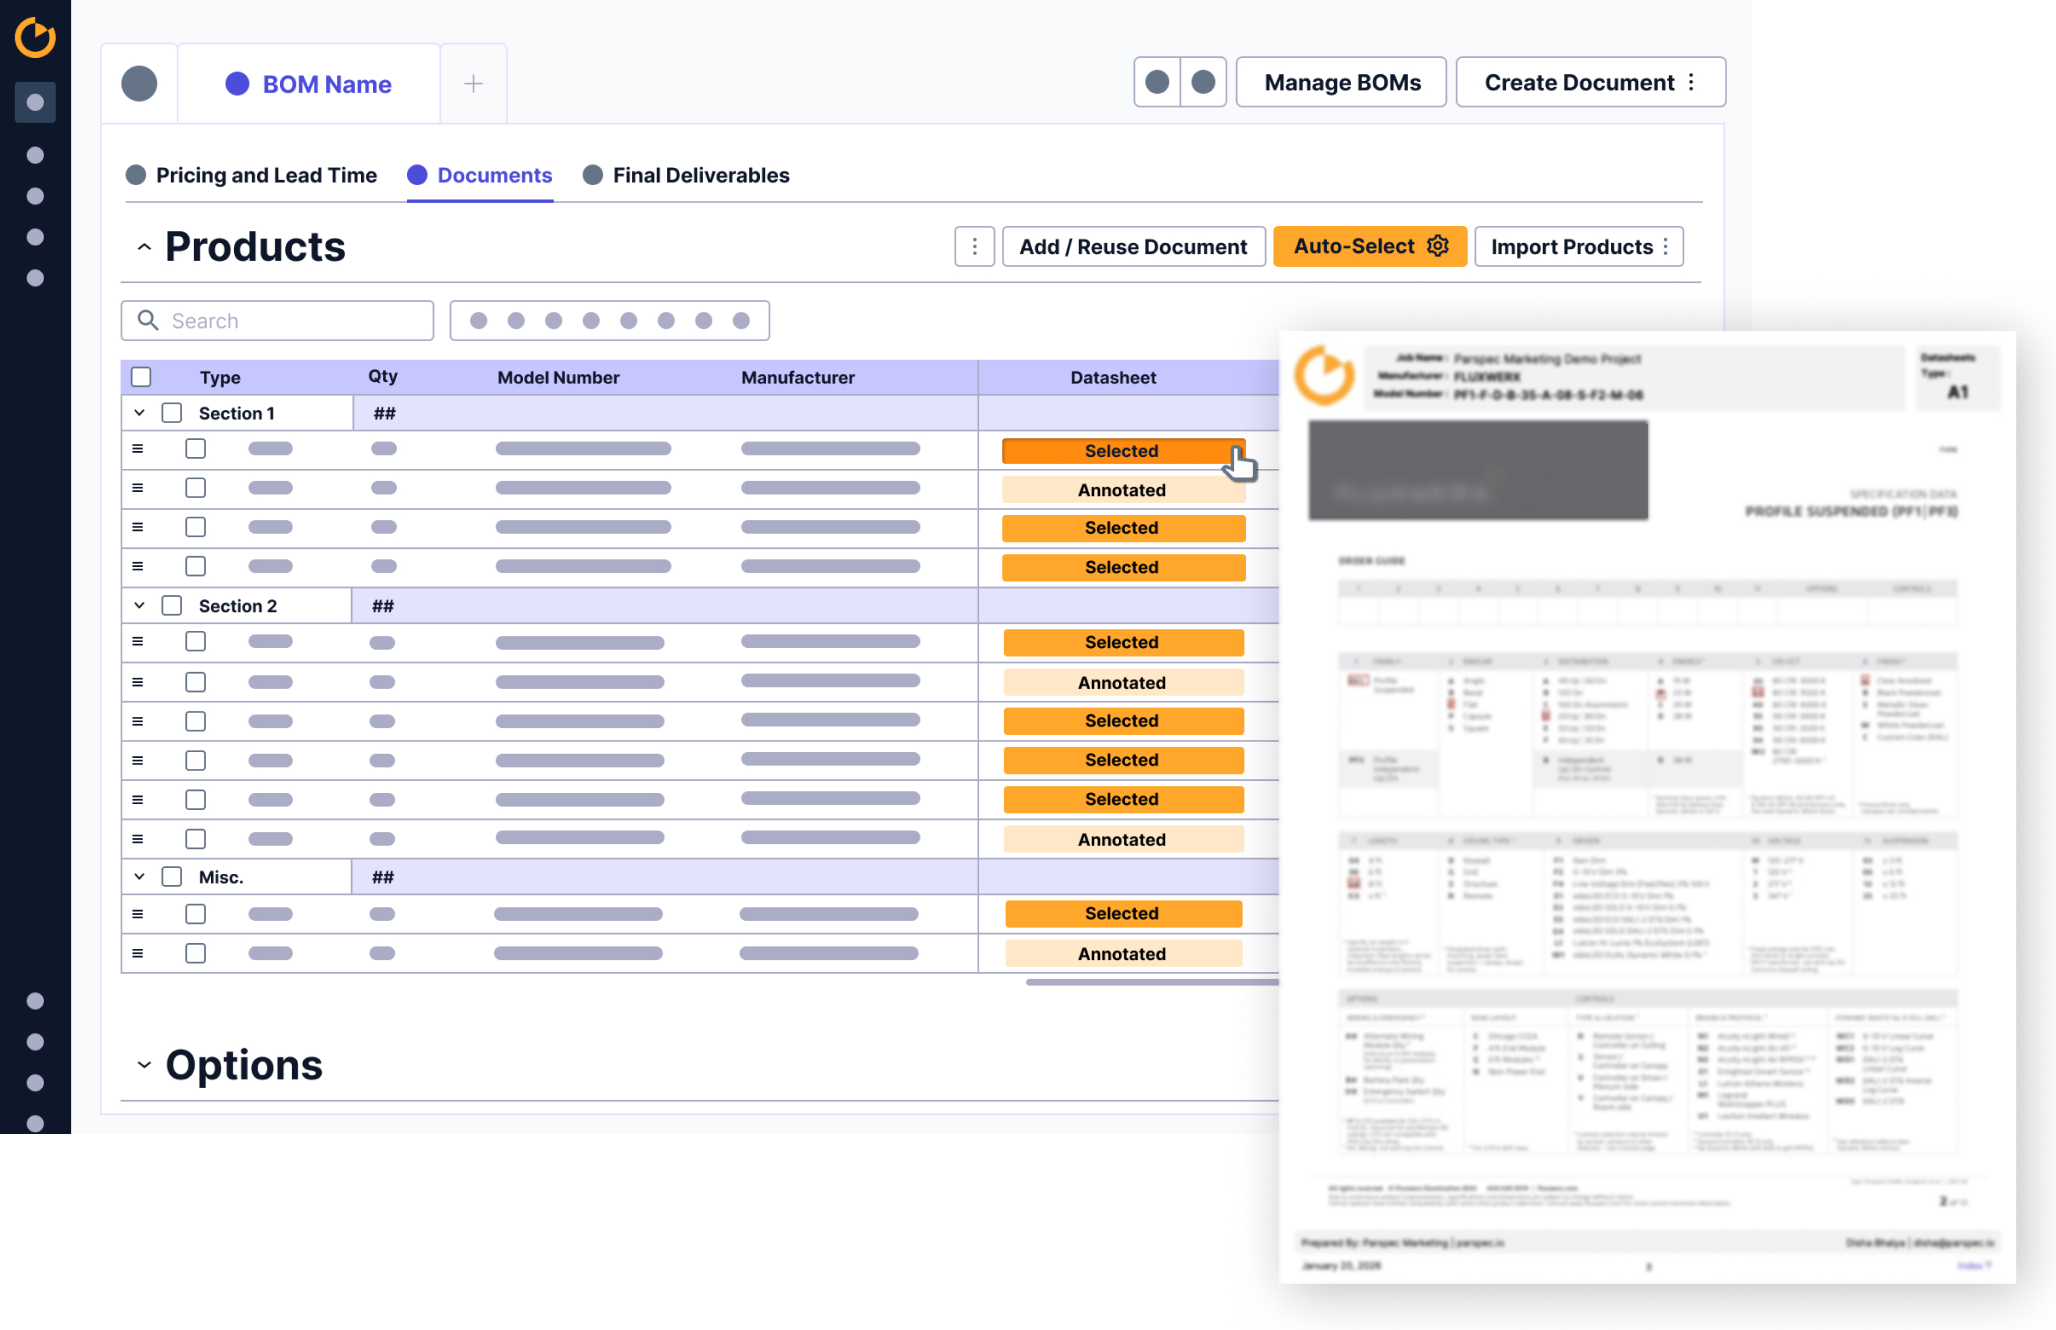Collapse Section 2 rows with its chevron

(140, 606)
